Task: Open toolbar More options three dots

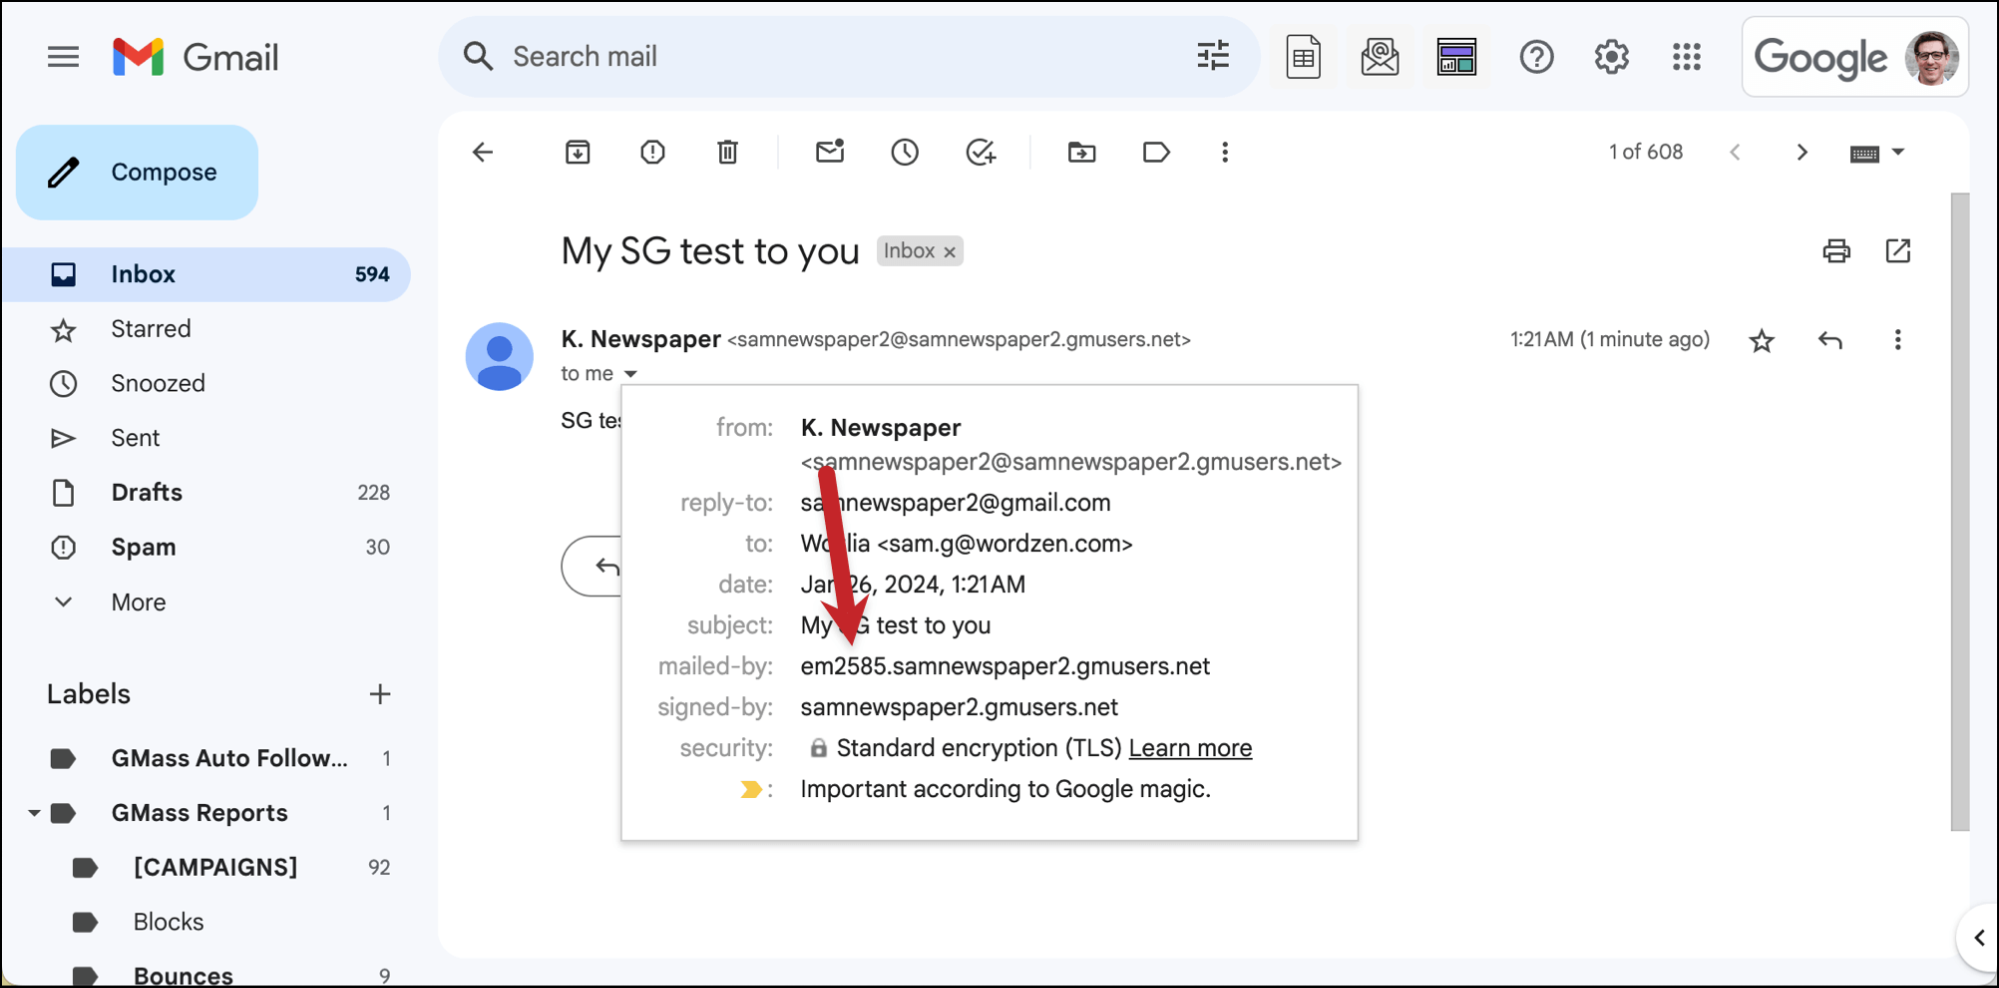Action: click(x=1224, y=152)
